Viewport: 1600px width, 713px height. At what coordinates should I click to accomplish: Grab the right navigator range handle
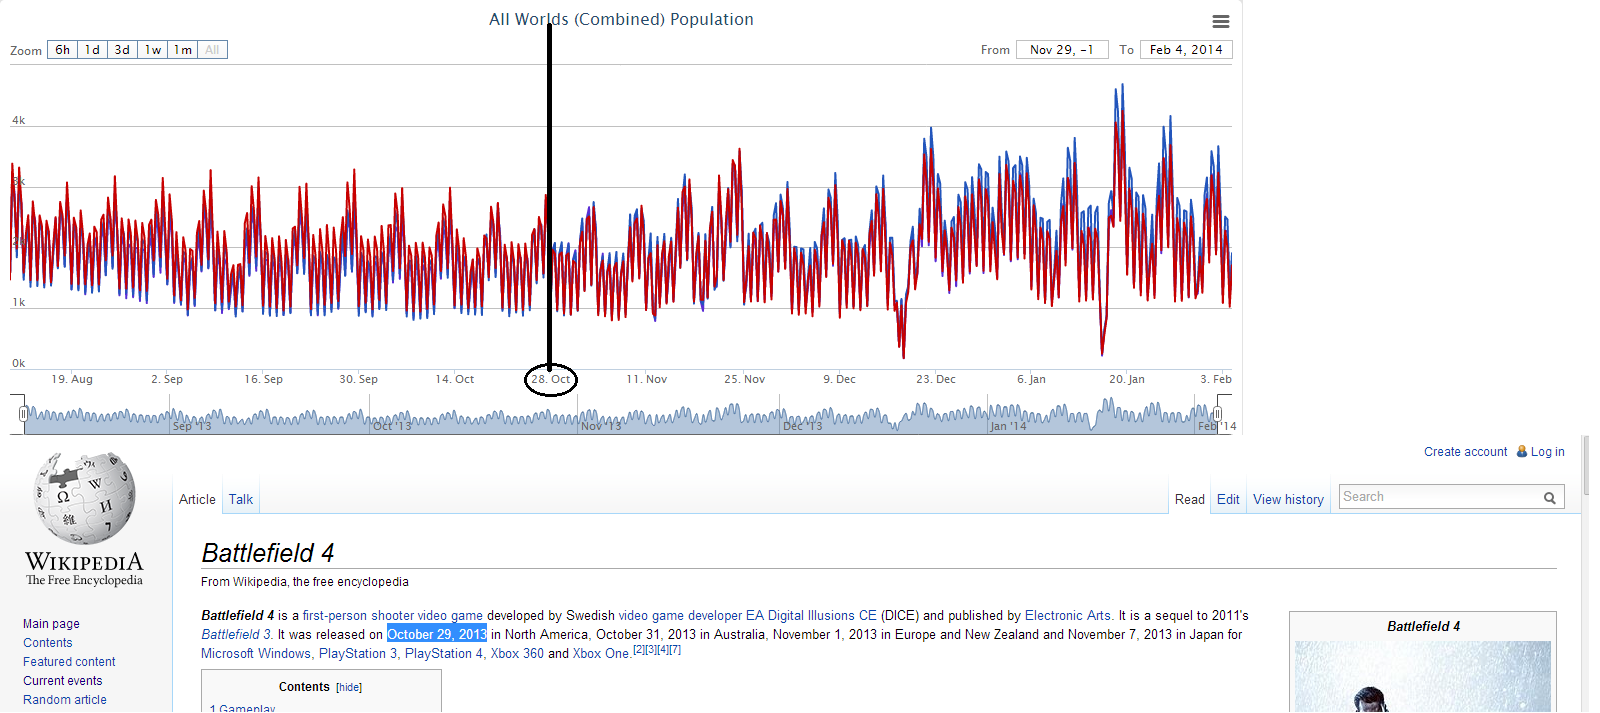point(1217,414)
